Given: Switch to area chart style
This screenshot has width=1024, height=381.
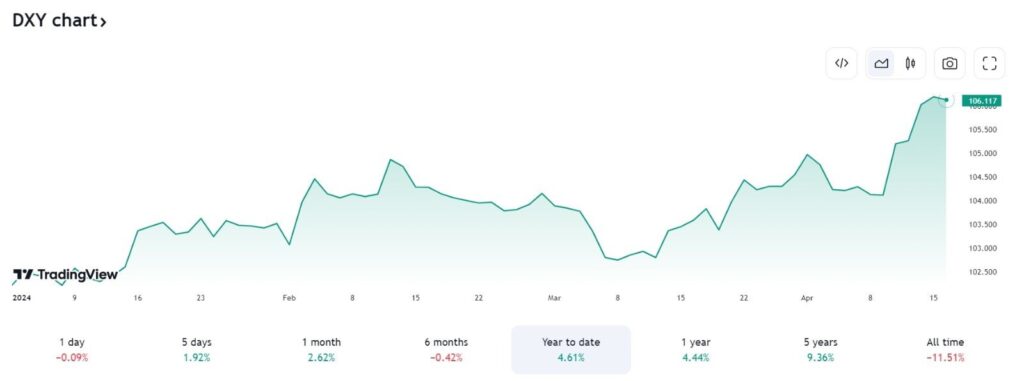Looking at the screenshot, I should click(x=881, y=63).
